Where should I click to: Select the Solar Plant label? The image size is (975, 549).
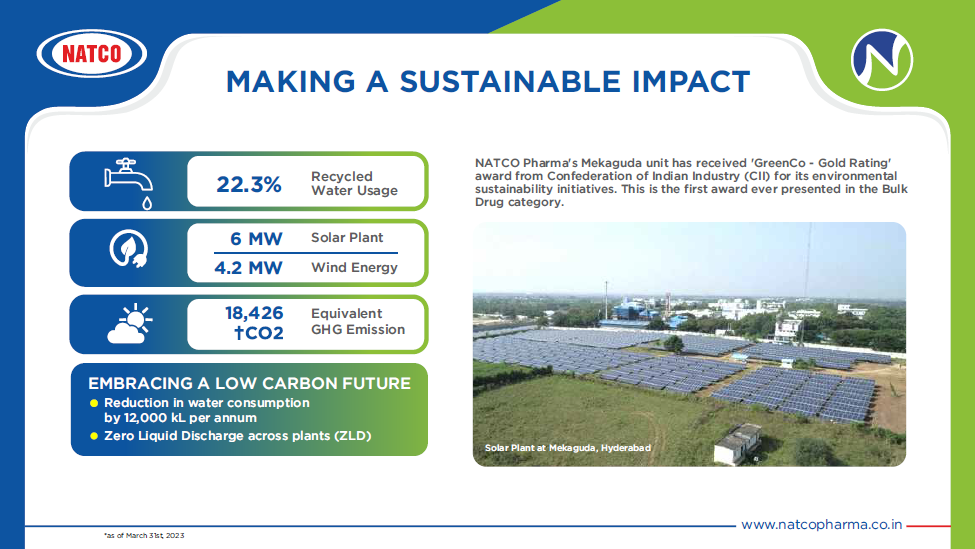click(x=347, y=238)
